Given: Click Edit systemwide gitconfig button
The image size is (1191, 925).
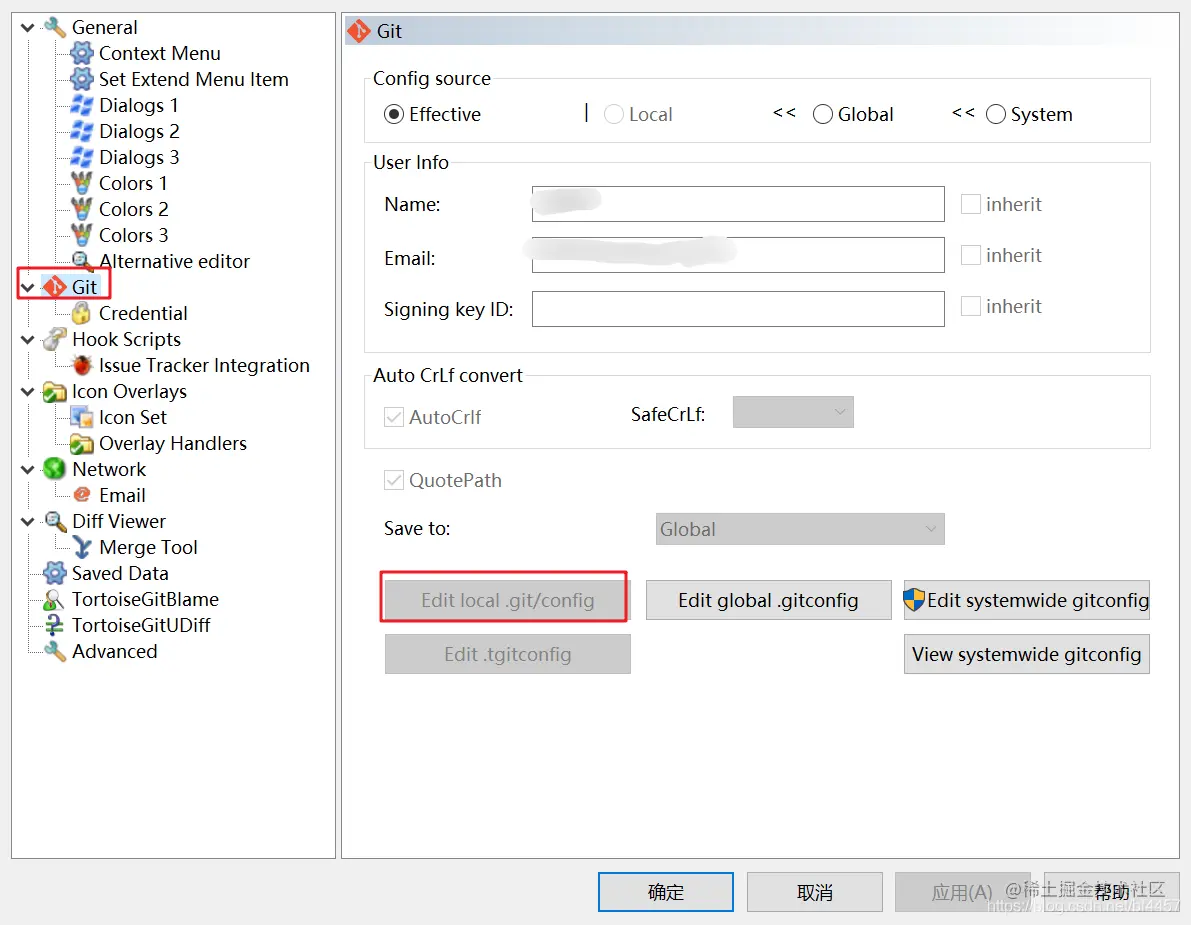Looking at the screenshot, I should click(1026, 600).
